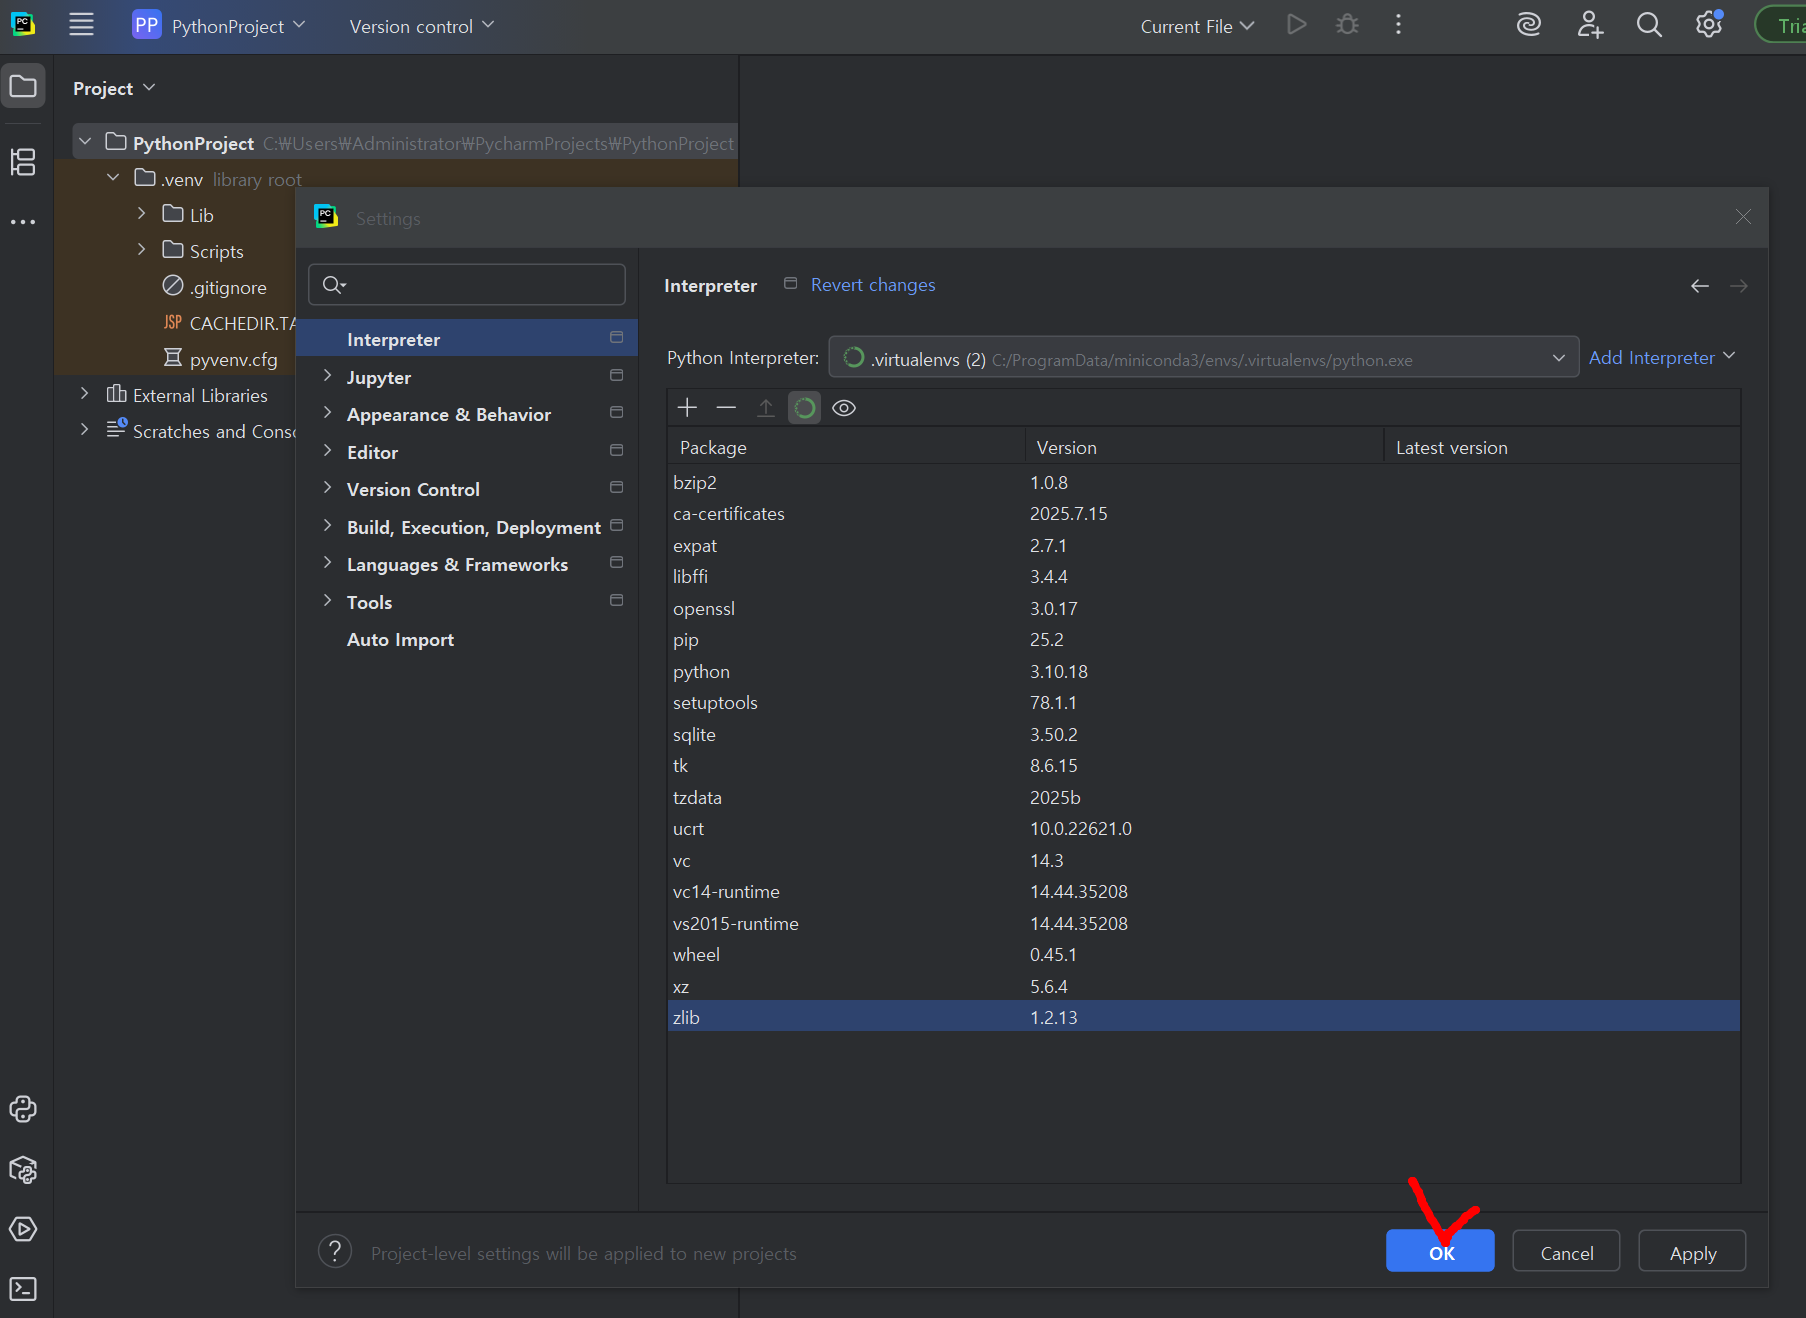Reload the package list
Image resolution: width=1806 pixels, height=1318 pixels.
[x=804, y=408]
